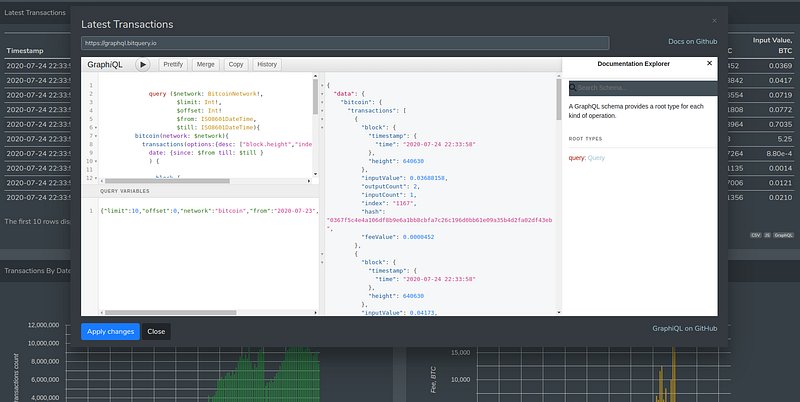Fold the "data" object in the results pane
This screenshot has height=402, width=800.
(x=322, y=93)
